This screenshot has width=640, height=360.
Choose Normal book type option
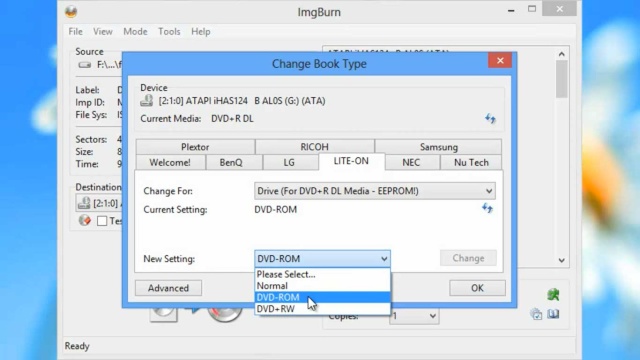pyautogui.click(x=322, y=286)
